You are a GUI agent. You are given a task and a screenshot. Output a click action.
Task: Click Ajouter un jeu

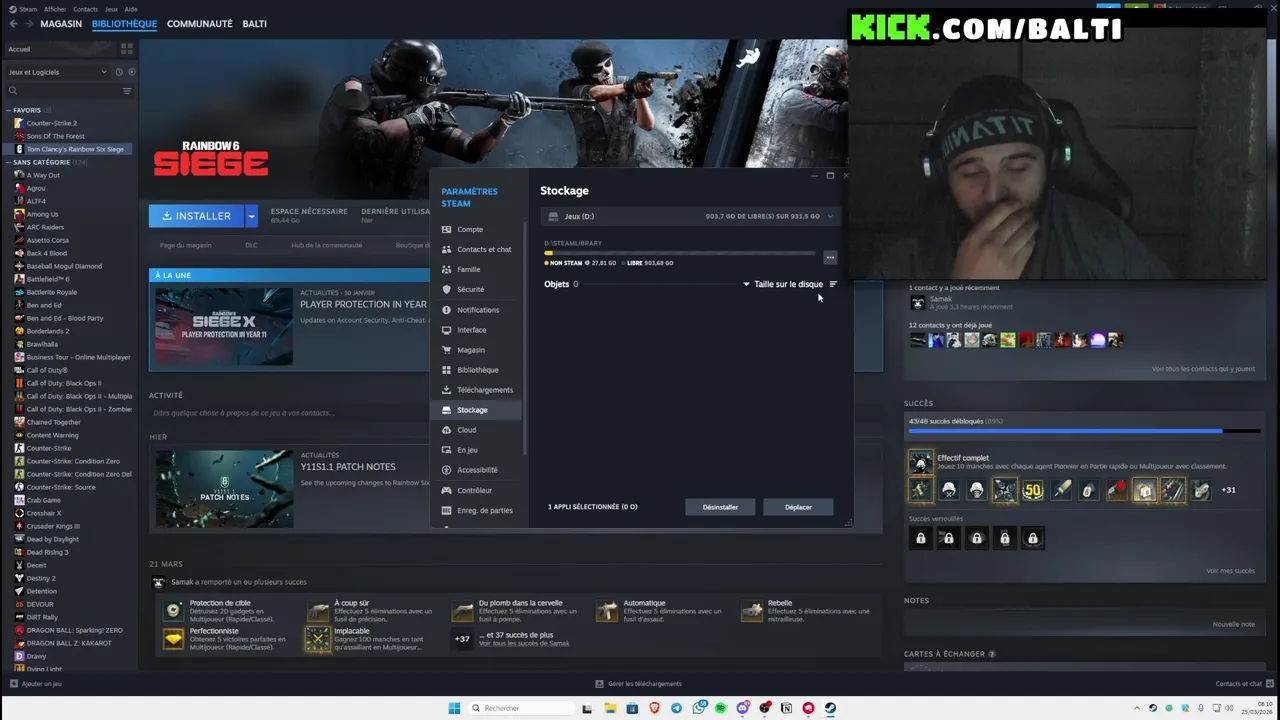tap(35, 684)
